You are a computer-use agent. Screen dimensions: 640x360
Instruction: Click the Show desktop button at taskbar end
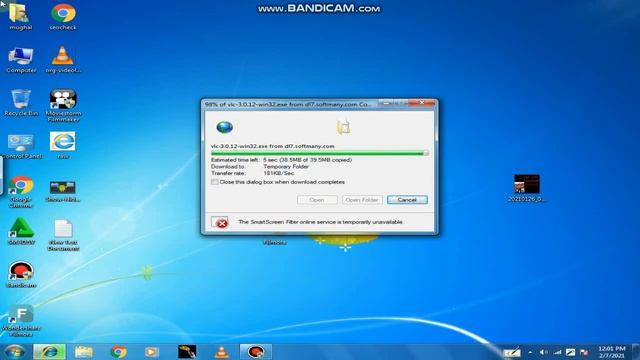pos(636,351)
